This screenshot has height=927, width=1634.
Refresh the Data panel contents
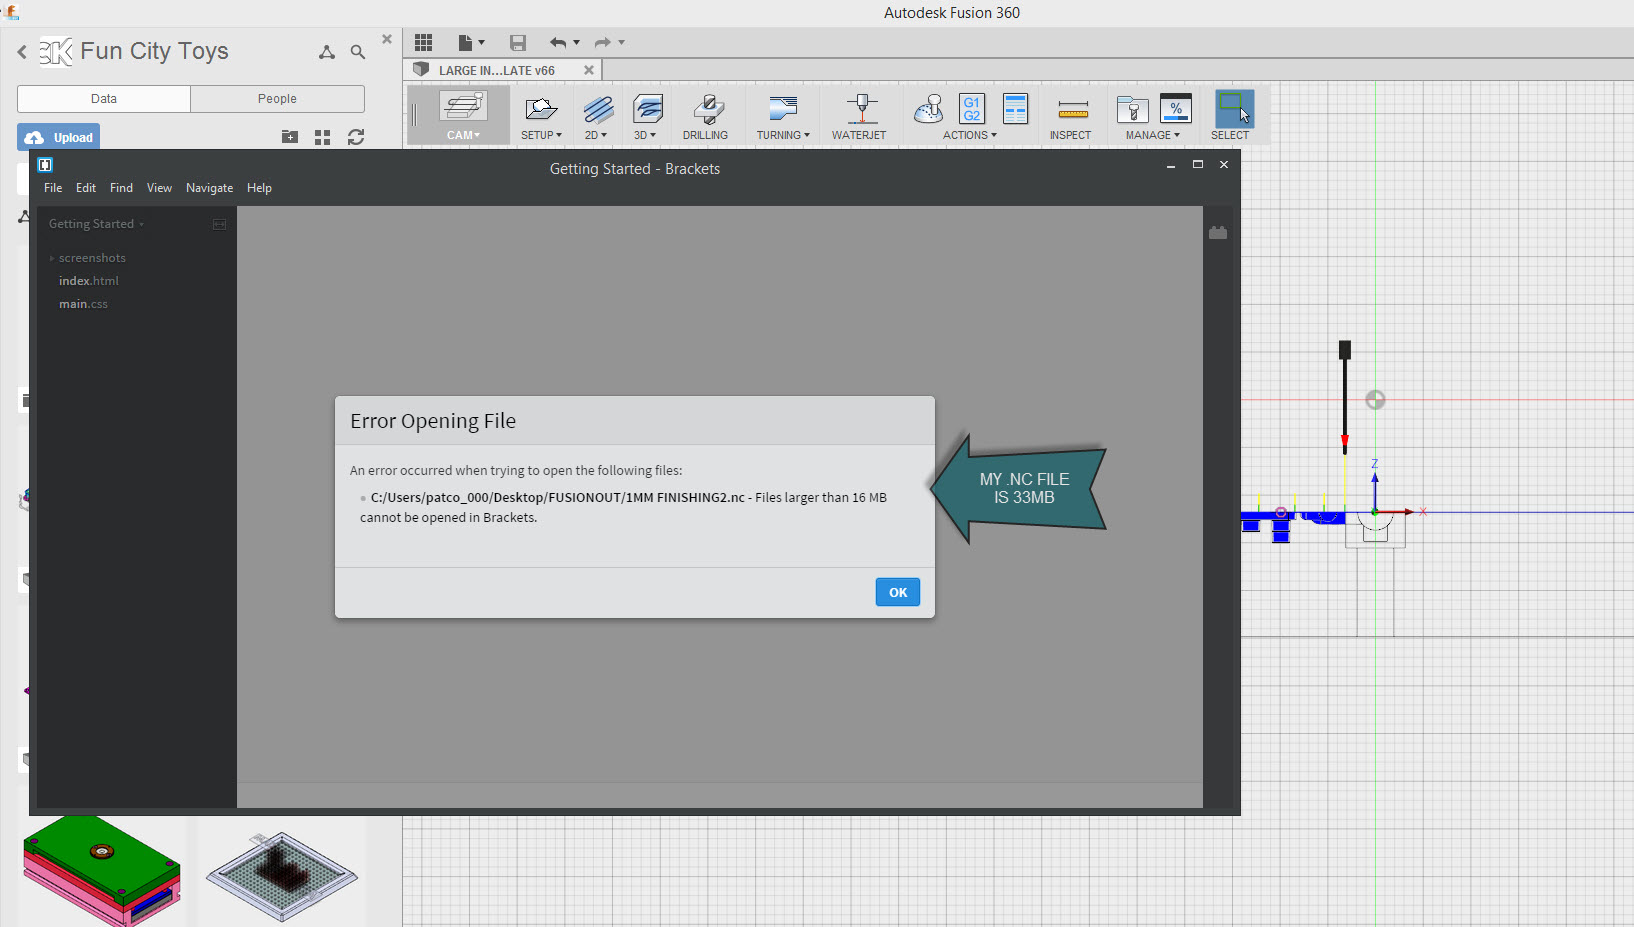(x=356, y=137)
